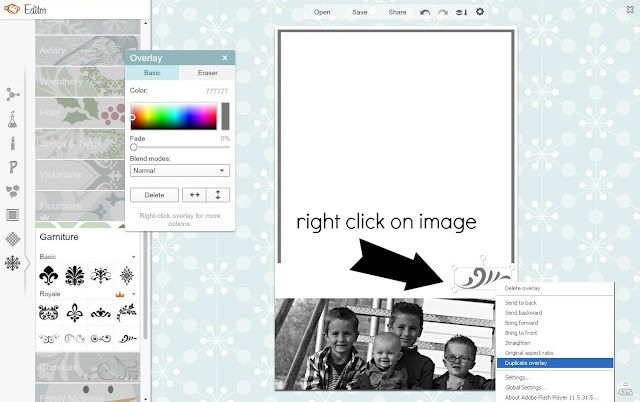Add the third Royale flourish overlay

point(101,313)
